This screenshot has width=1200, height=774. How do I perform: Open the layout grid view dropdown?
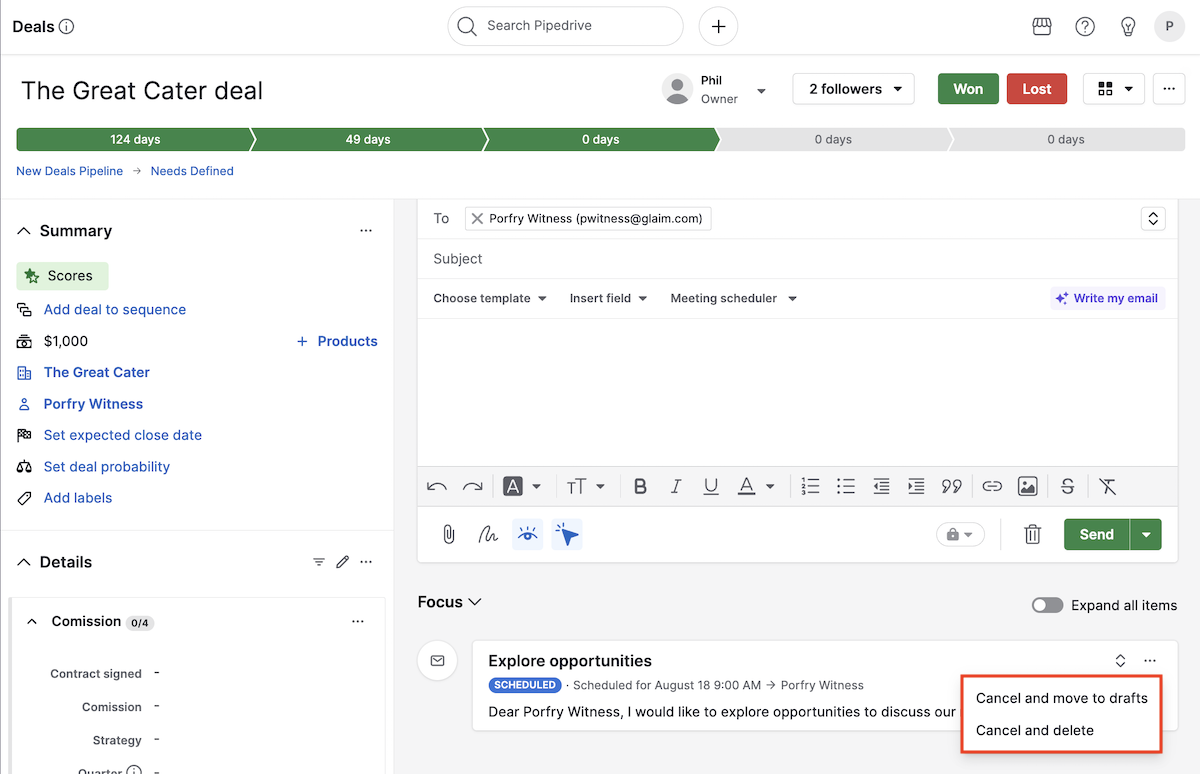pos(1114,89)
